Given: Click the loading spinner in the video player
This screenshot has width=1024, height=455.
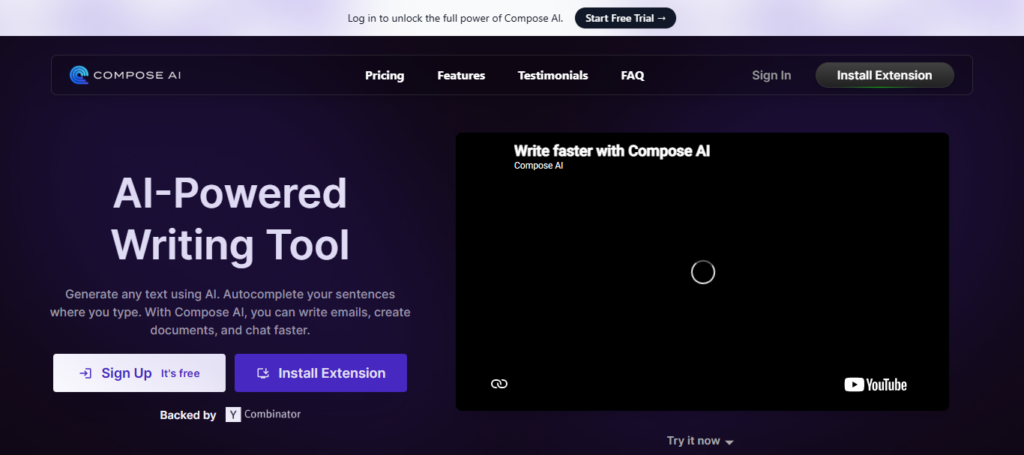Looking at the screenshot, I should click(703, 272).
